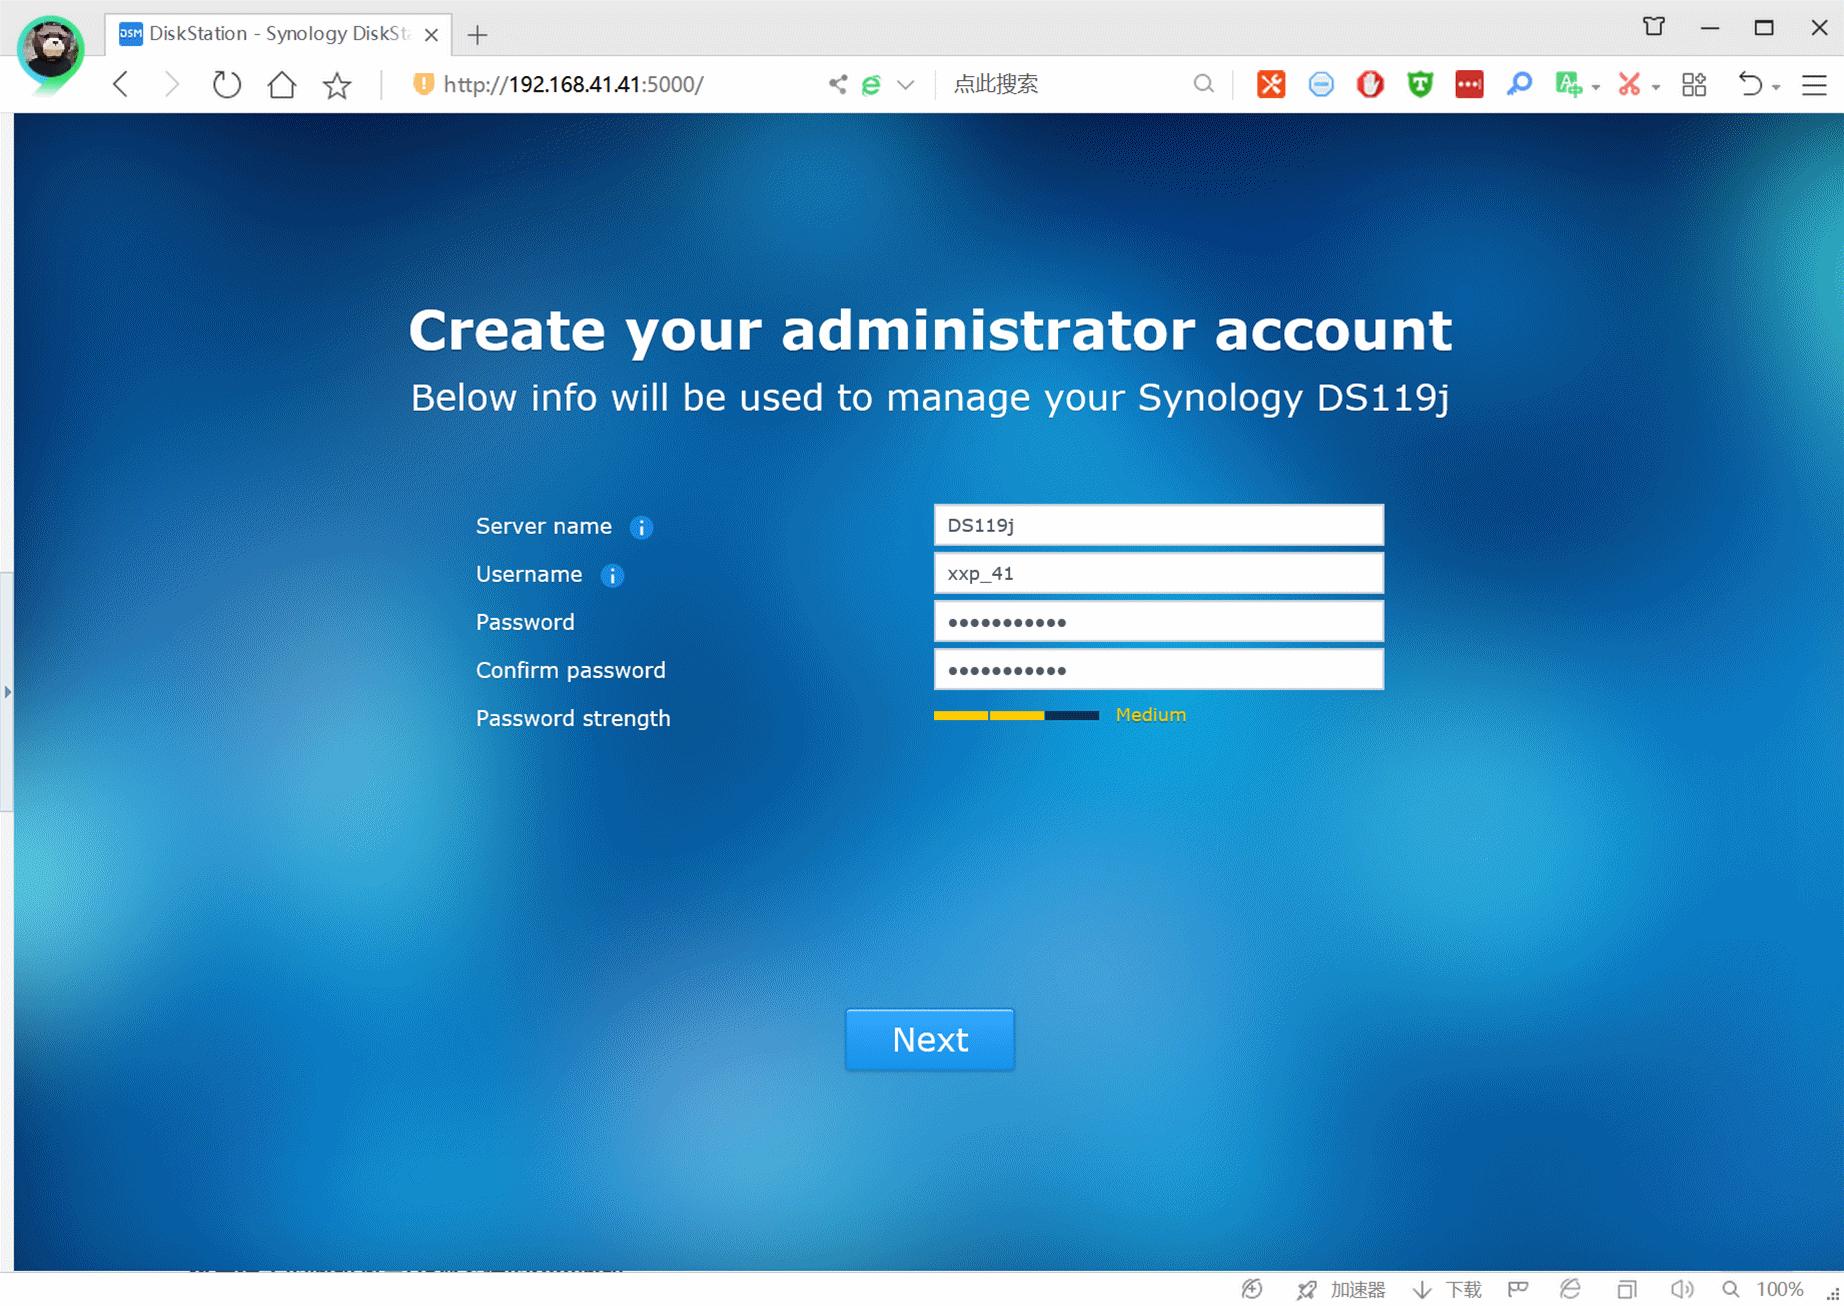This screenshot has height=1306, width=1844.
Task: Click the undo close-tab arrow icon
Action: point(1750,84)
